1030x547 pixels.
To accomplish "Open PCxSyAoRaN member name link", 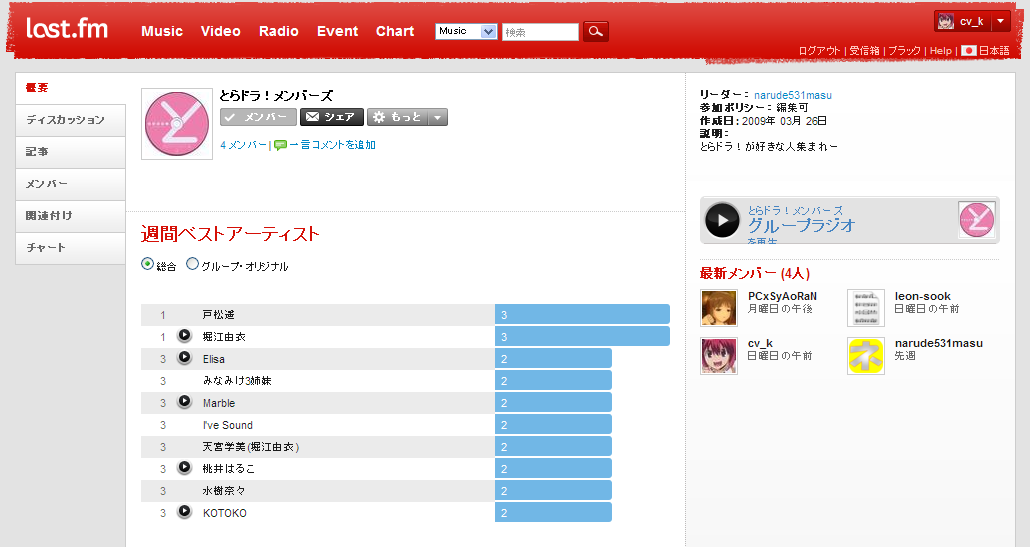I will pyautogui.click(x=782, y=296).
